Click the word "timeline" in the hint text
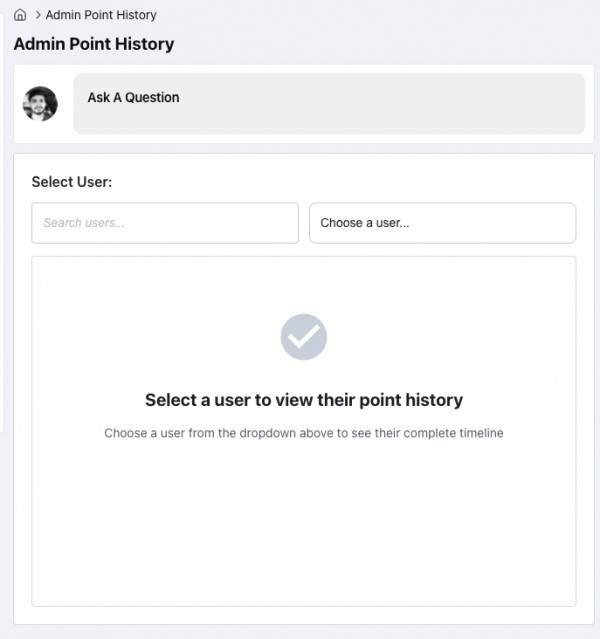 (x=479, y=434)
